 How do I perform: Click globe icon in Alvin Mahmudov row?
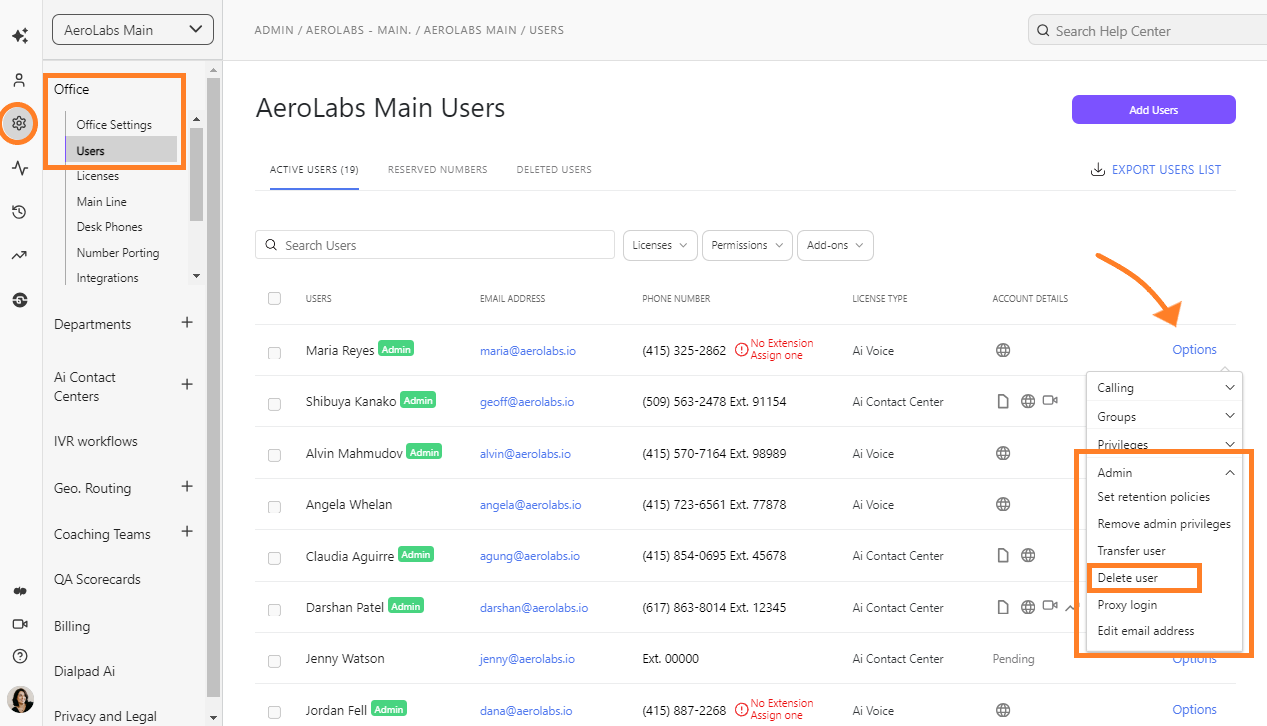tap(1003, 453)
